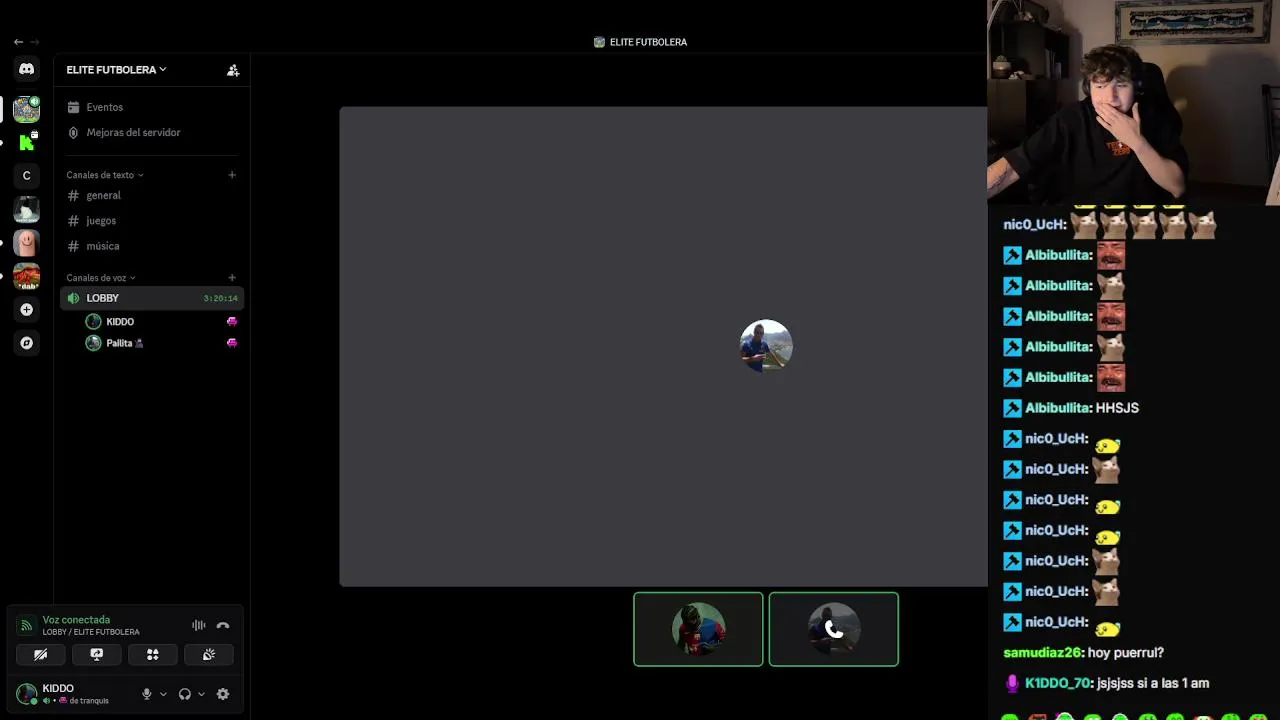Select the left participant tile below the call
The width and height of the screenshot is (1280, 720).
click(698, 629)
